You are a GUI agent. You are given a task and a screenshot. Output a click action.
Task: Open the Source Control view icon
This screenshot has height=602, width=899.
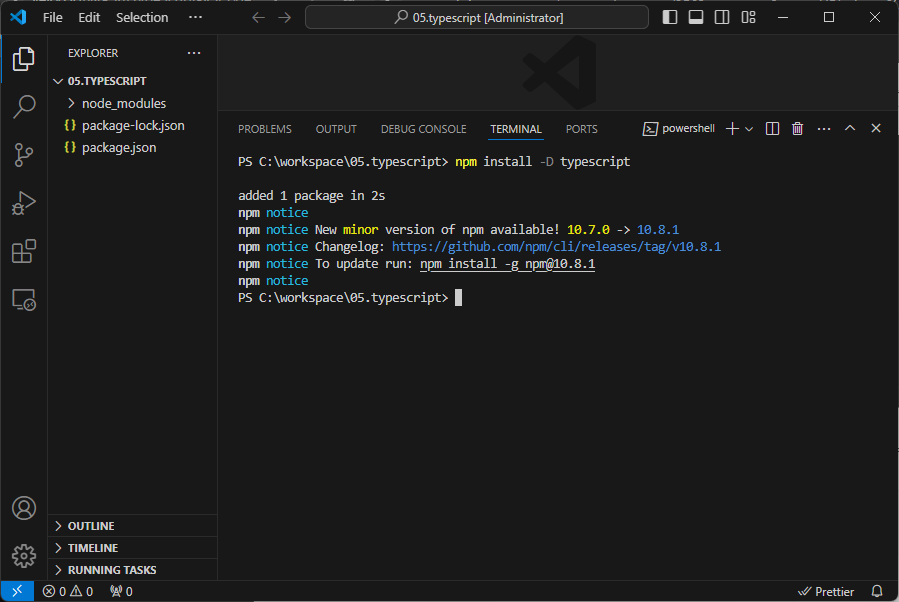coord(24,155)
